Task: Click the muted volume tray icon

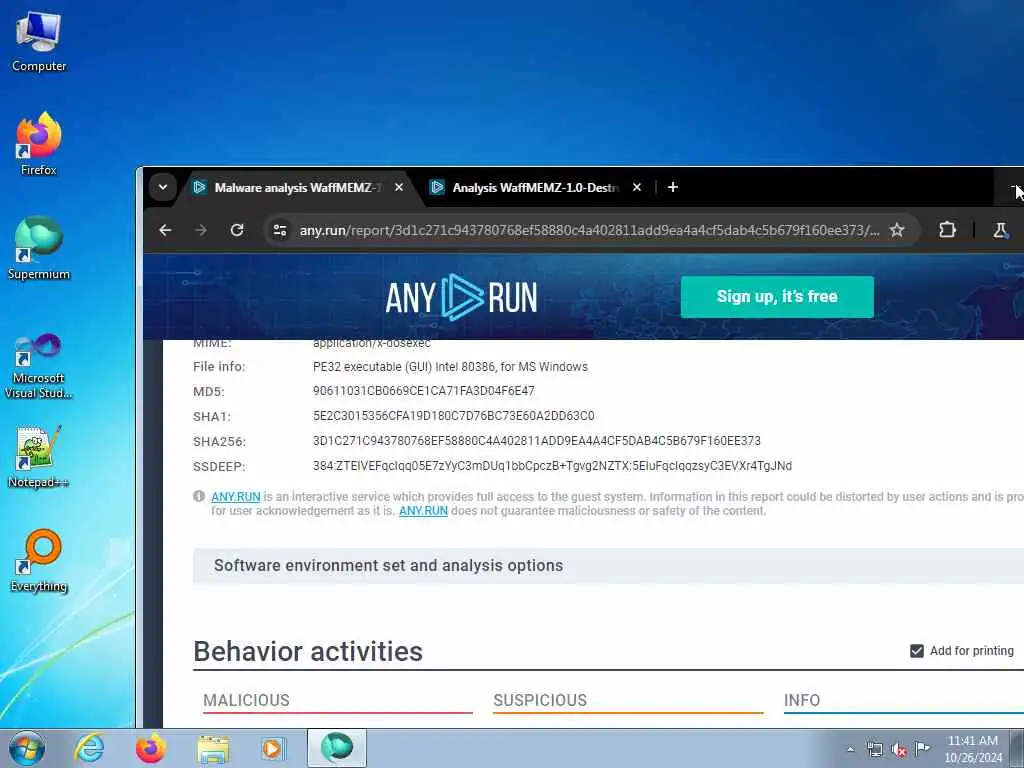Action: click(x=899, y=750)
